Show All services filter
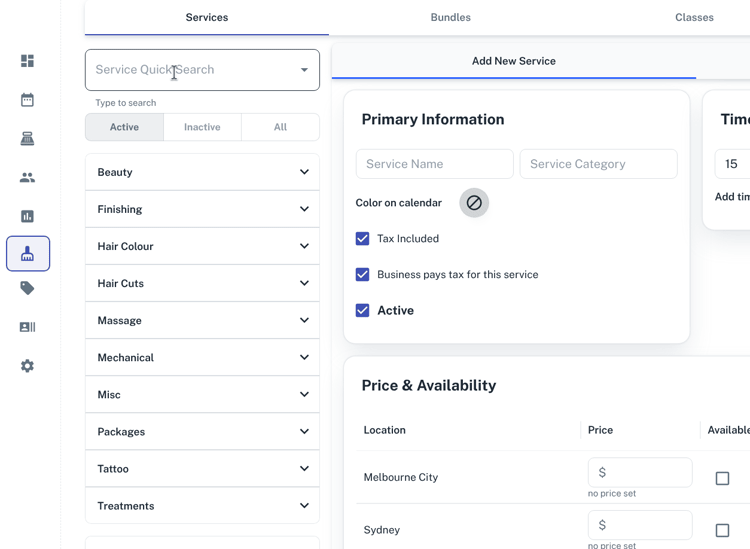The height and width of the screenshot is (549, 750). click(280, 127)
